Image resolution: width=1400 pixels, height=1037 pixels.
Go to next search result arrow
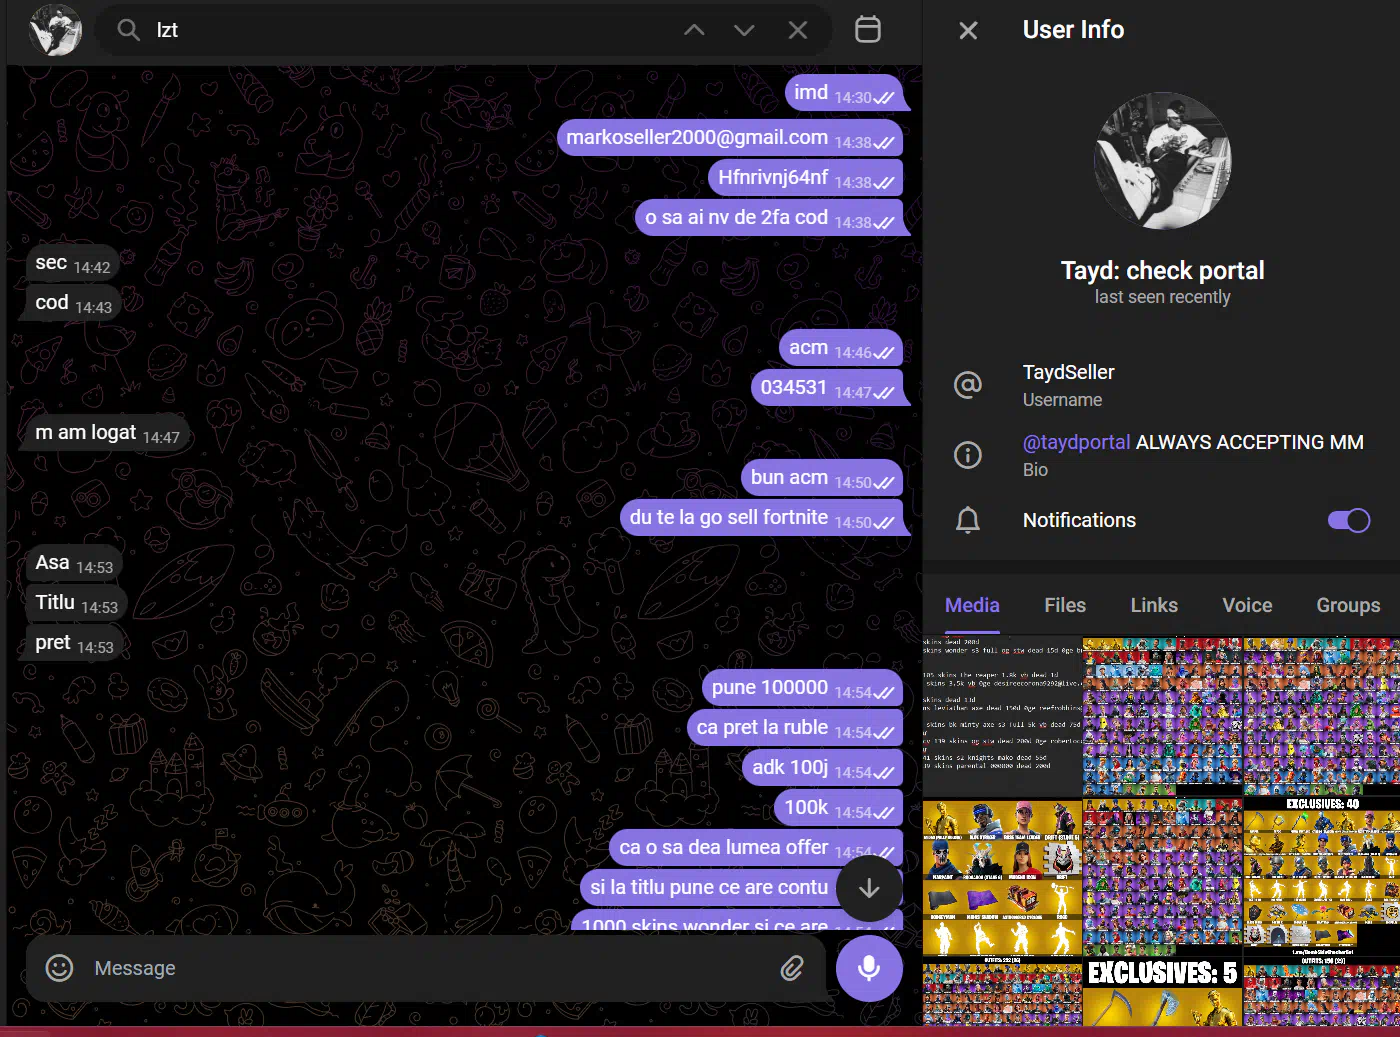click(x=744, y=30)
